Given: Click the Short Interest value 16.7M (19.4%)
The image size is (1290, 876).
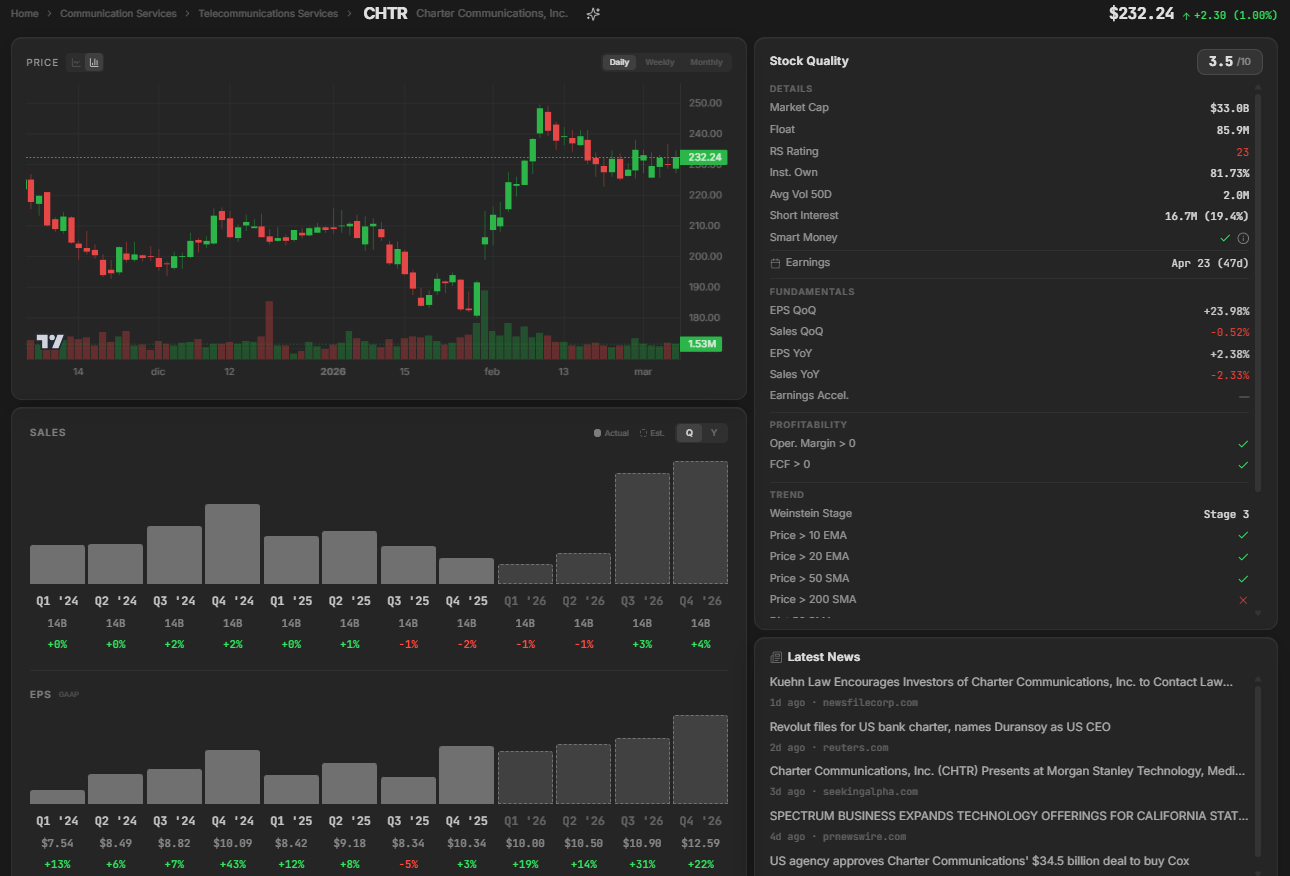Looking at the screenshot, I should tap(1207, 216).
